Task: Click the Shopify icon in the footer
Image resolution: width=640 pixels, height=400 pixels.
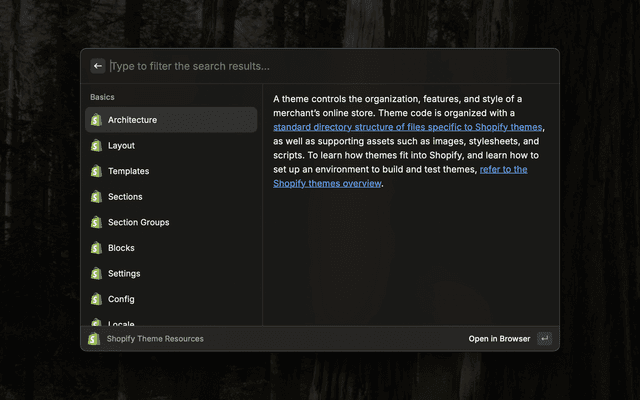Action: point(95,339)
